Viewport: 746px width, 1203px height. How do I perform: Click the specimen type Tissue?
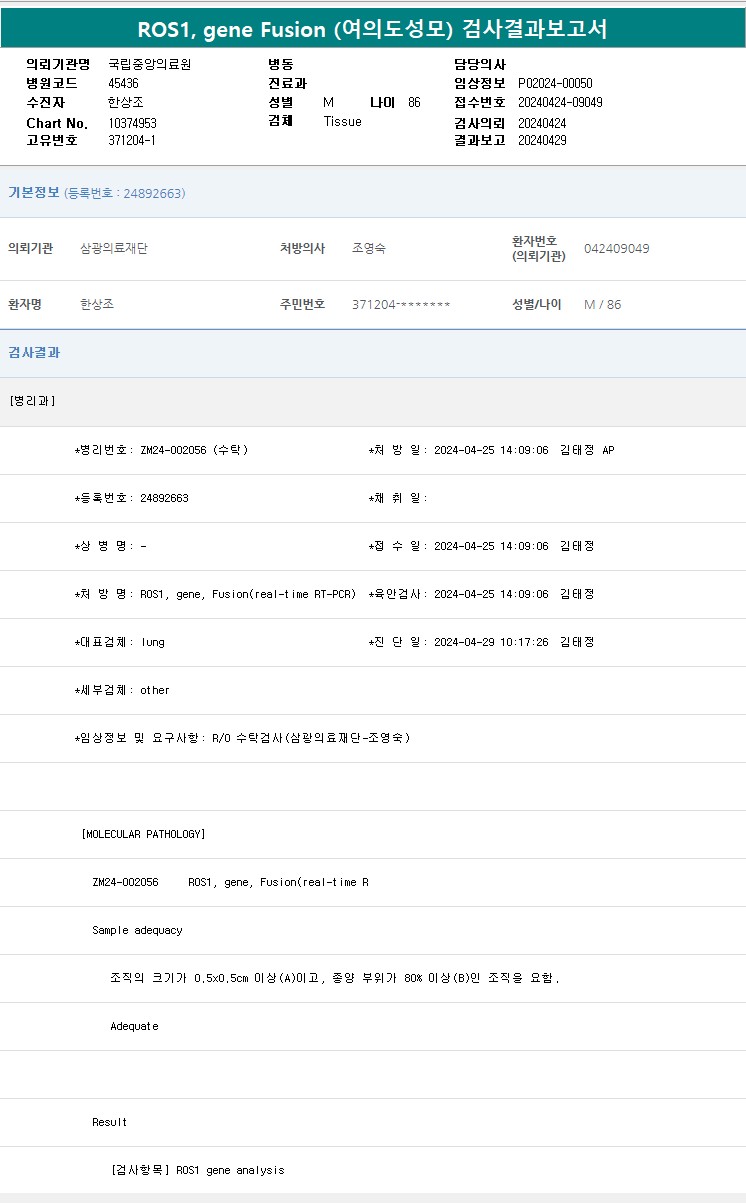(342, 121)
